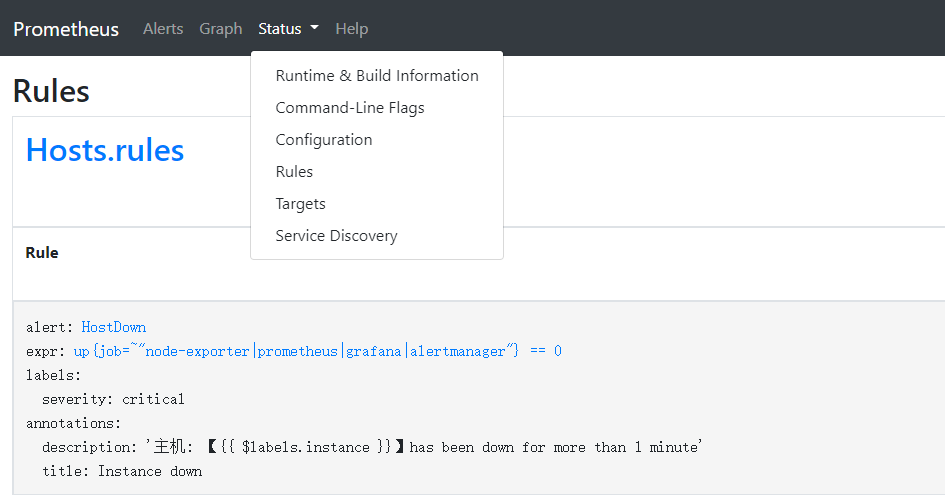Click the title: Instance down line

pos(122,471)
